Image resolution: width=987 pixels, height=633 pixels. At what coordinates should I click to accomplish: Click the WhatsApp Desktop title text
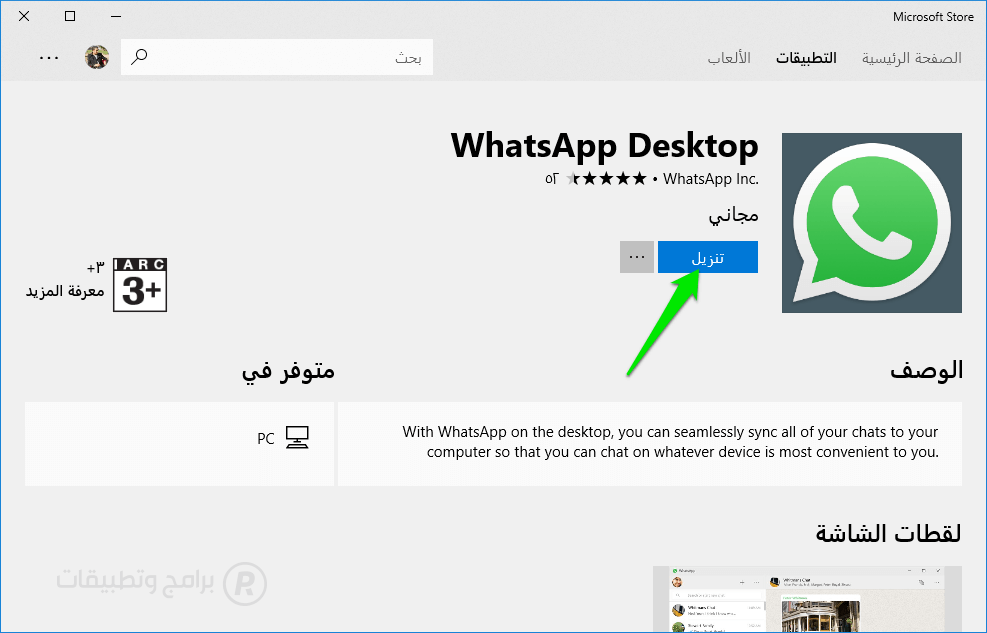604,145
